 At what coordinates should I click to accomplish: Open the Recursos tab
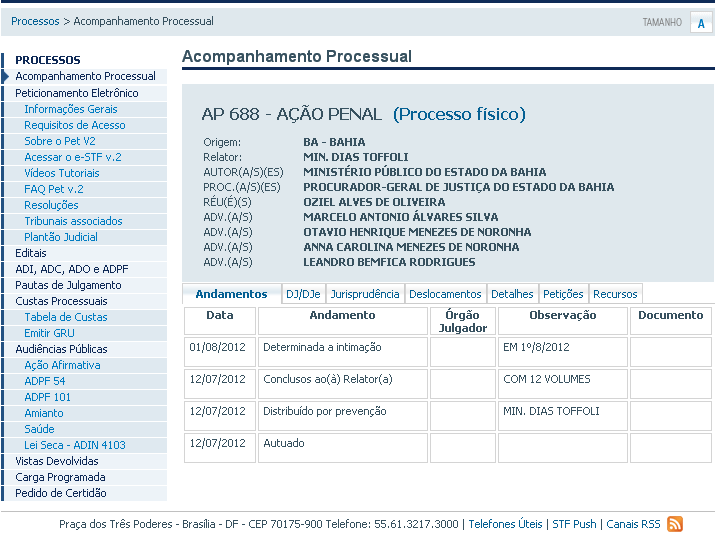tap(615, 294)
